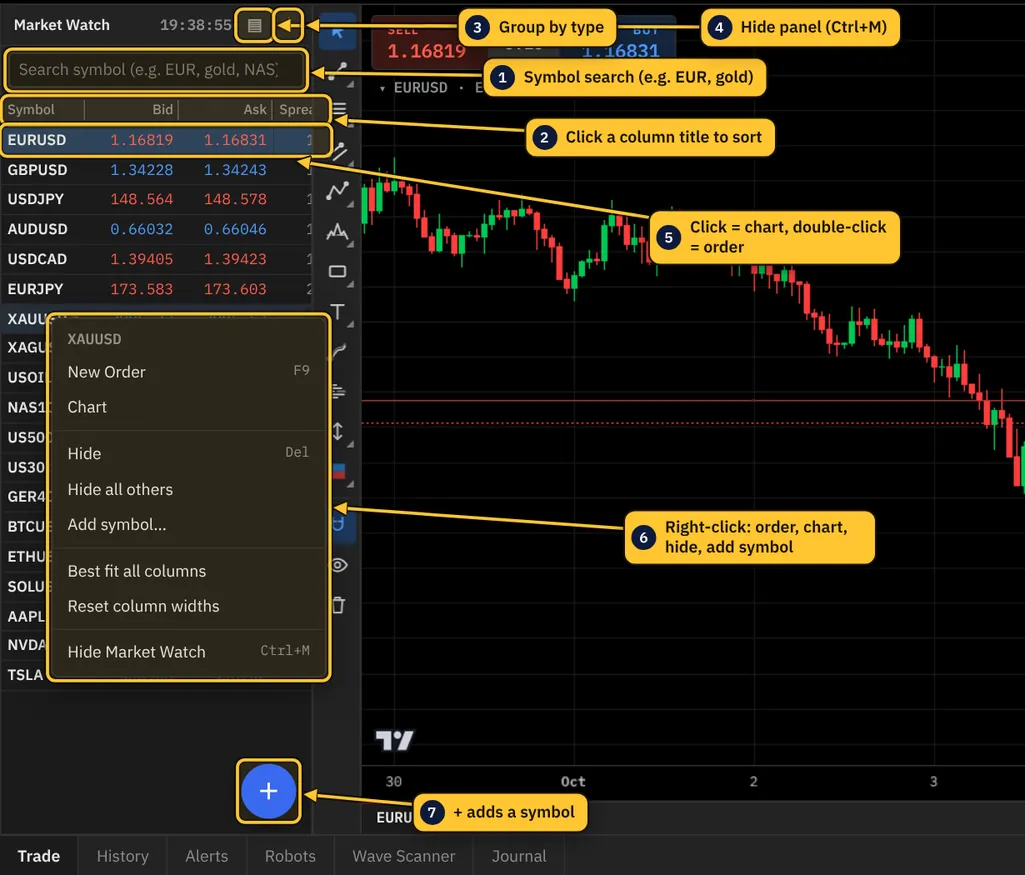
Task: Switch to the Journal tab
Action: coord(519,856)
